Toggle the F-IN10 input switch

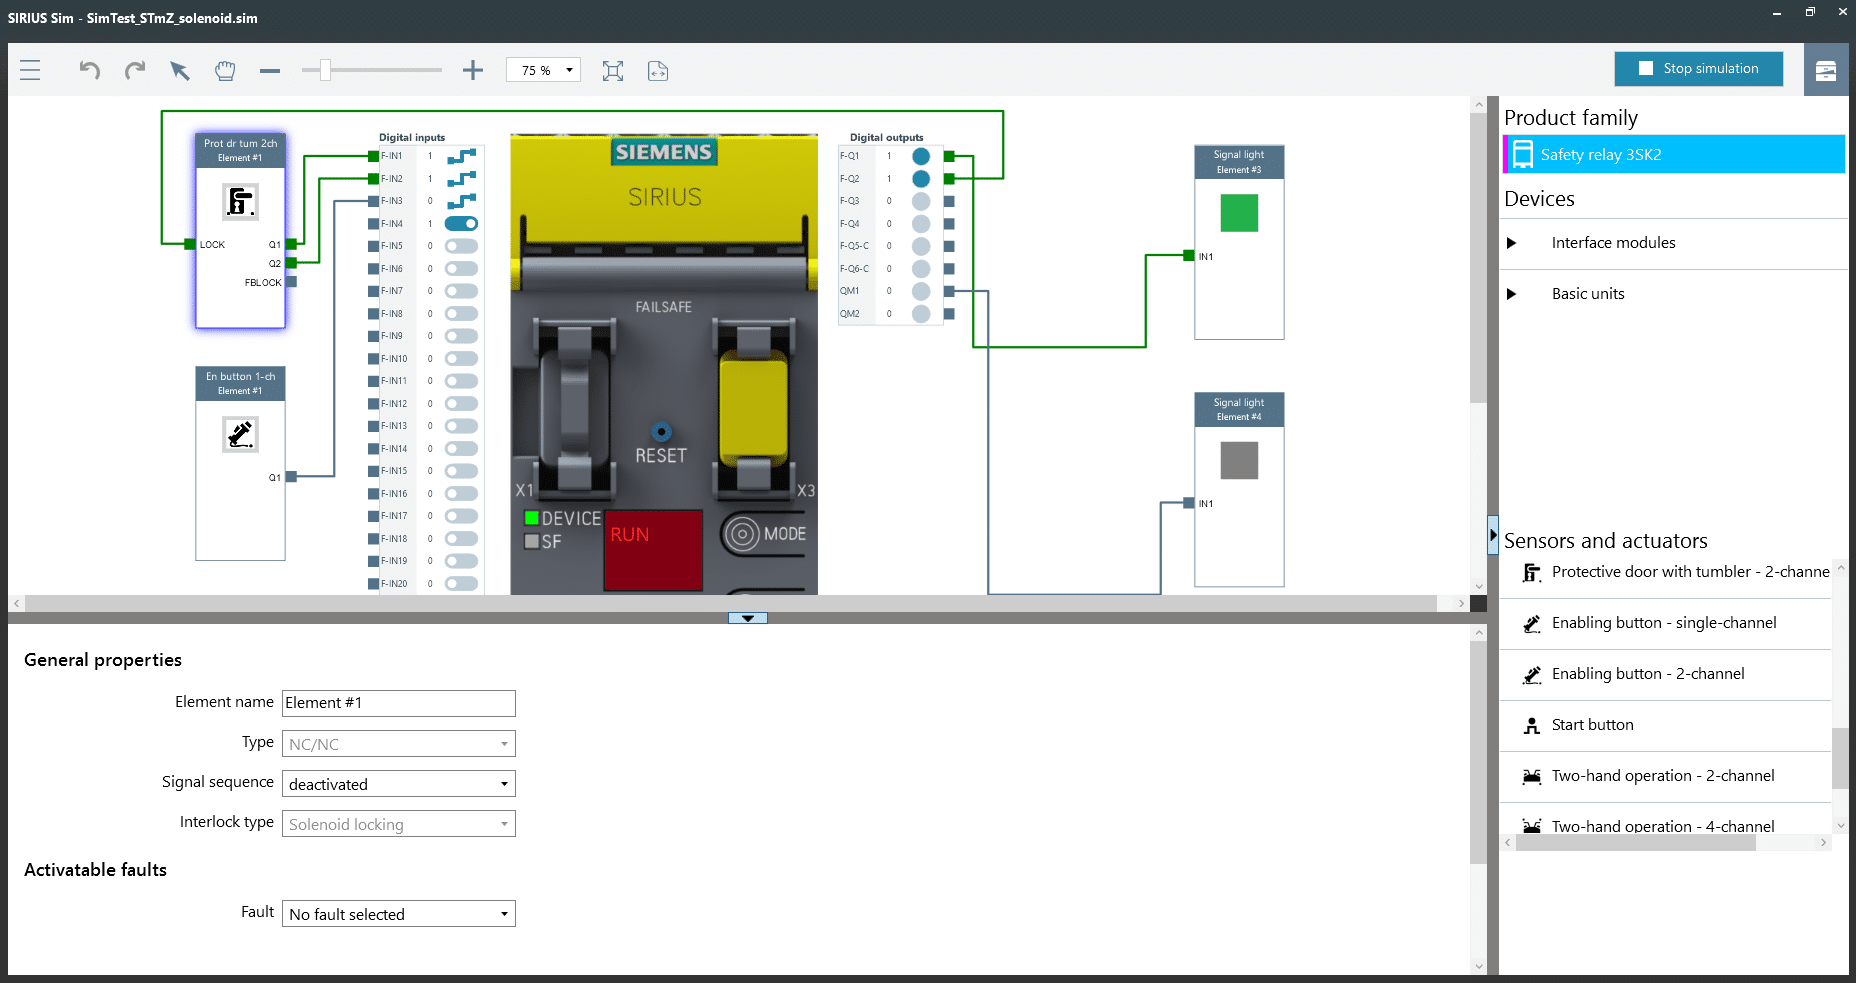point(461,359)
